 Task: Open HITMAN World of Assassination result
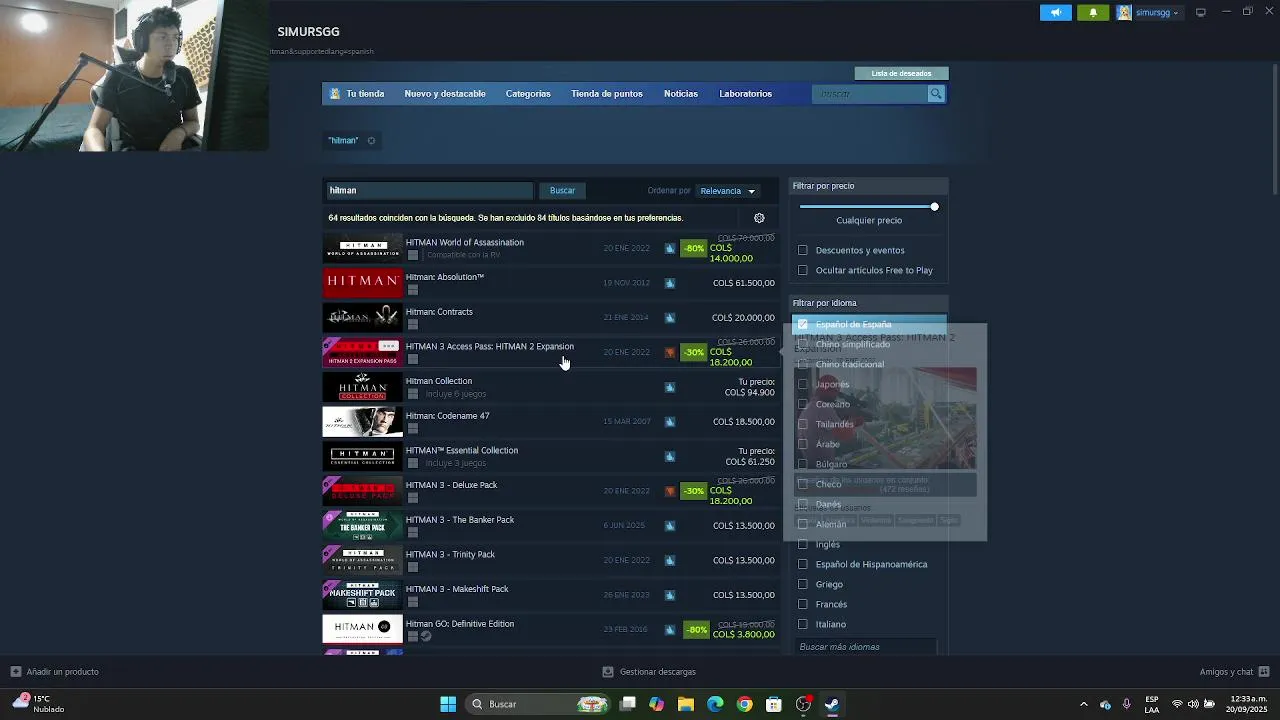coord(550,248)
